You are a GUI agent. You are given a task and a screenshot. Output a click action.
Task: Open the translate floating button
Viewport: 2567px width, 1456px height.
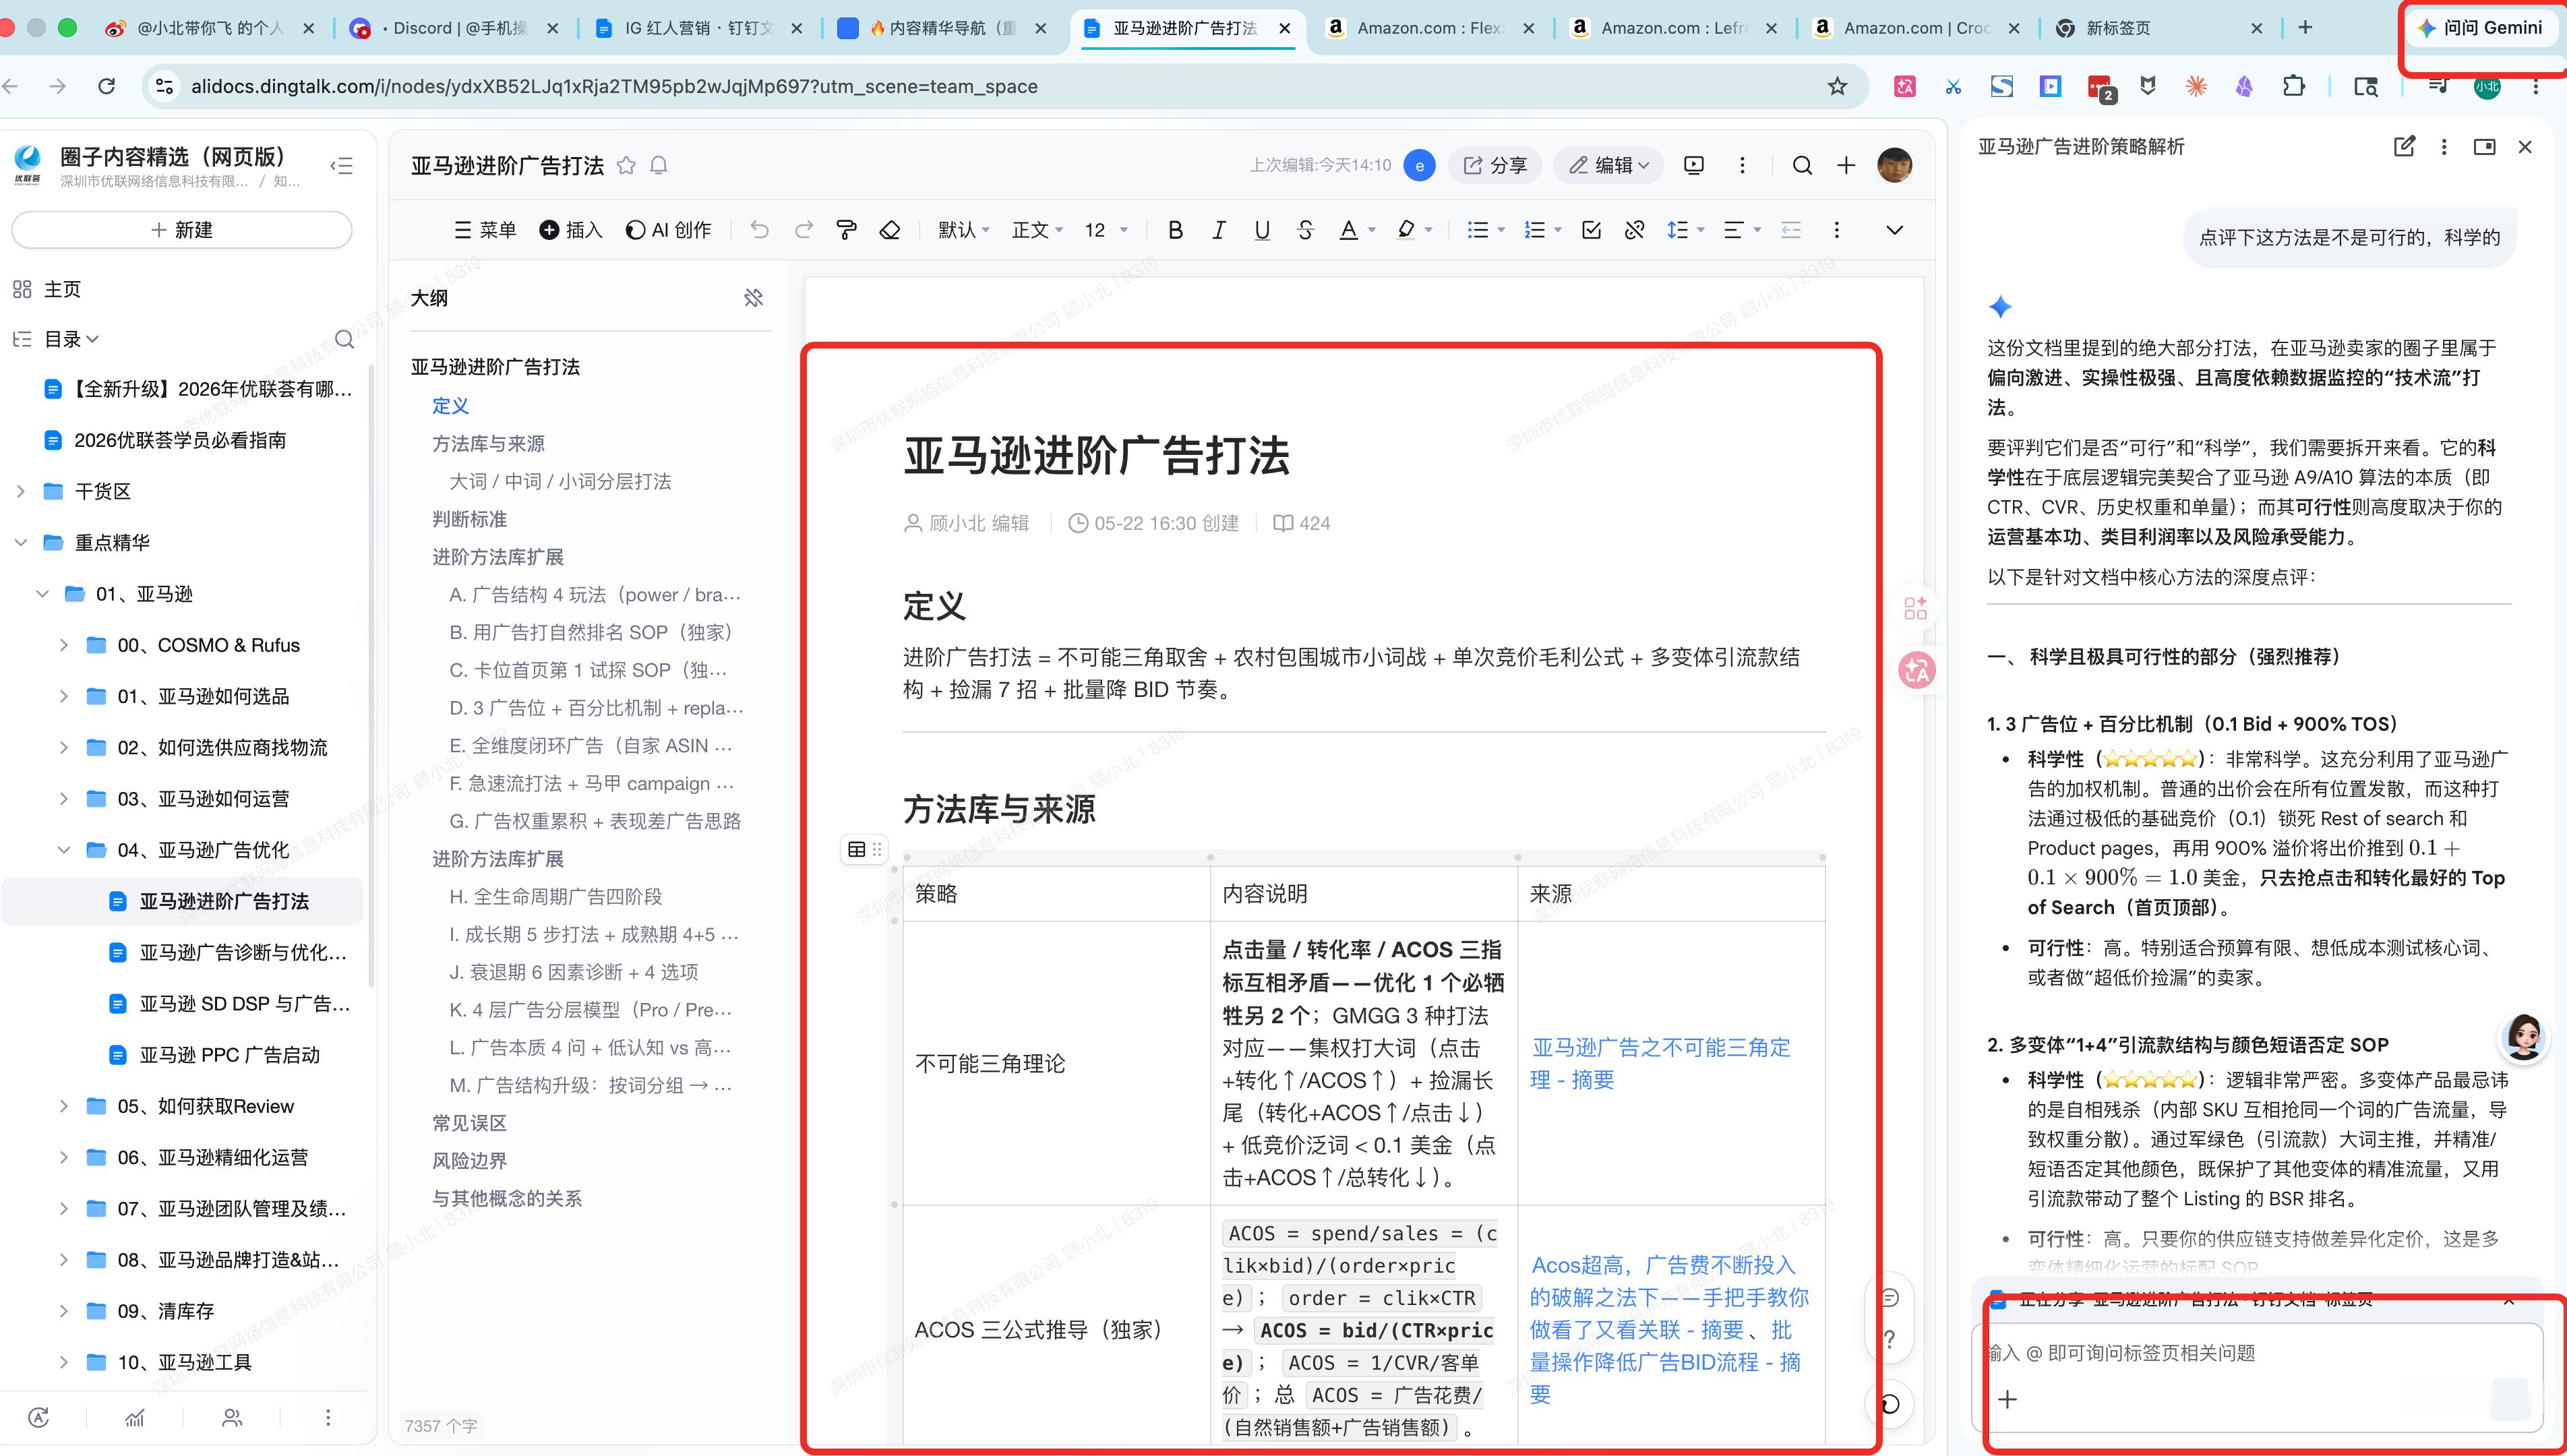(1917, 670)
